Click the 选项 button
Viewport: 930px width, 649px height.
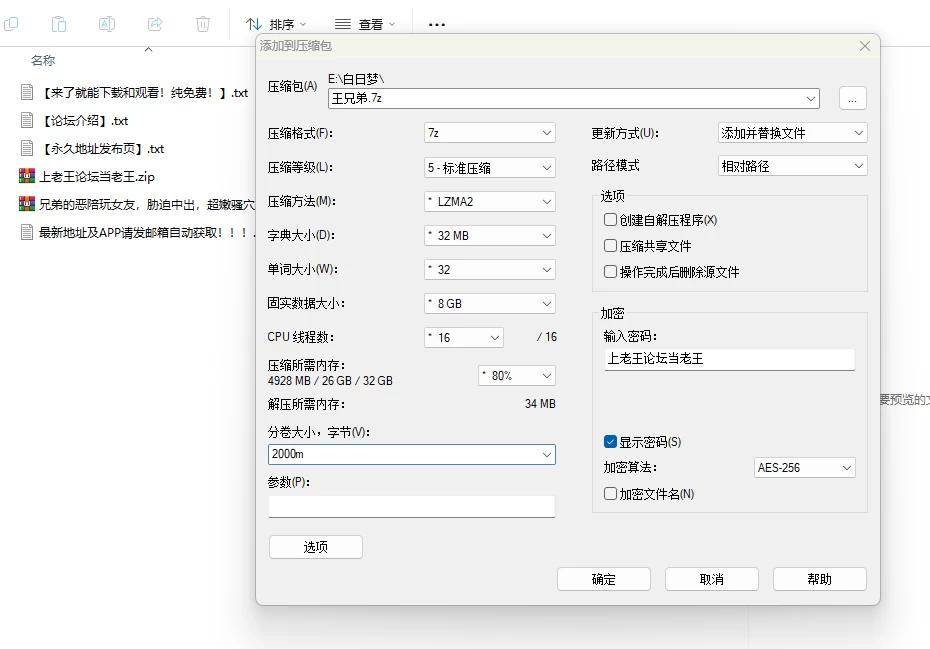coord(316,547)
